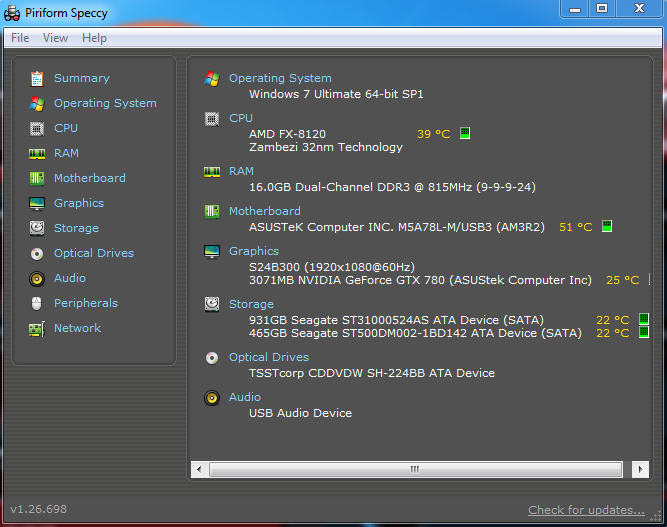667x527 pixels.
Task: Click the Storage drive icon in summary pane
Action: (x=212, y=305)
